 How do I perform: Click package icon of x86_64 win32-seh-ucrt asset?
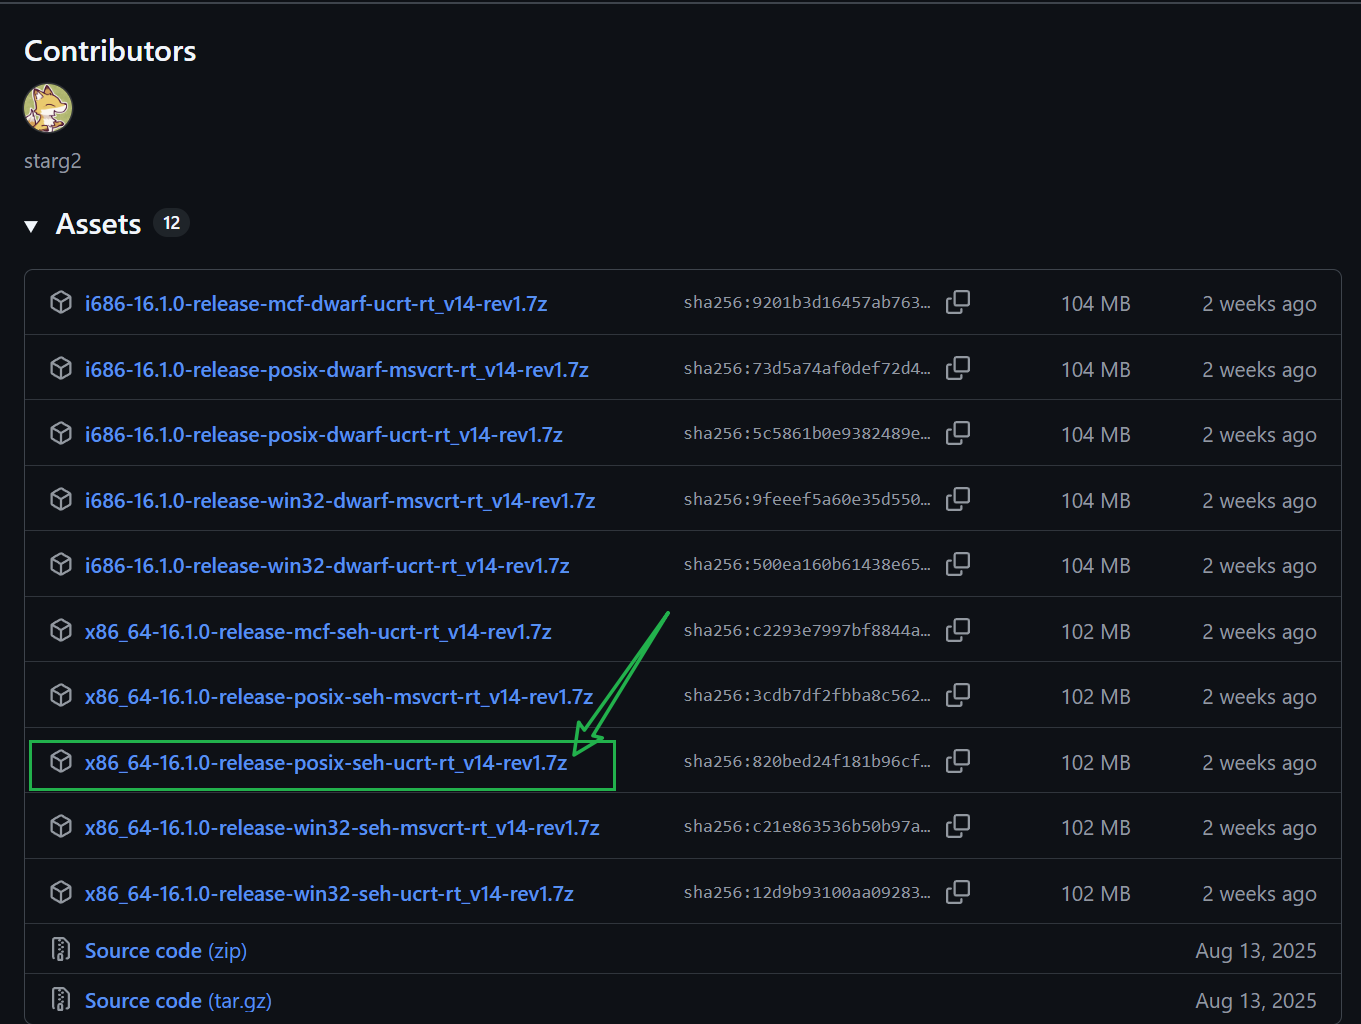pyautogui.click(x=61, y=892)
